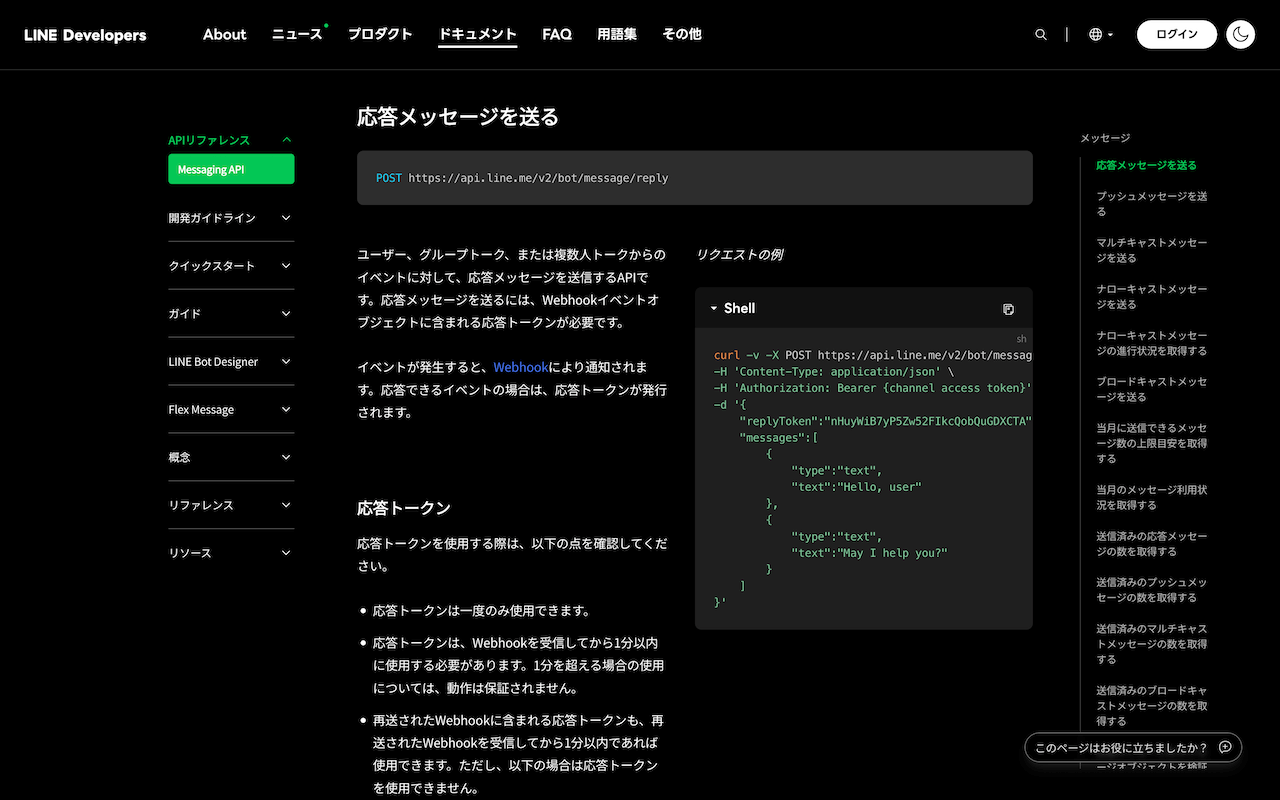Click the LINE Developers logo

click(x=85, y=35)
